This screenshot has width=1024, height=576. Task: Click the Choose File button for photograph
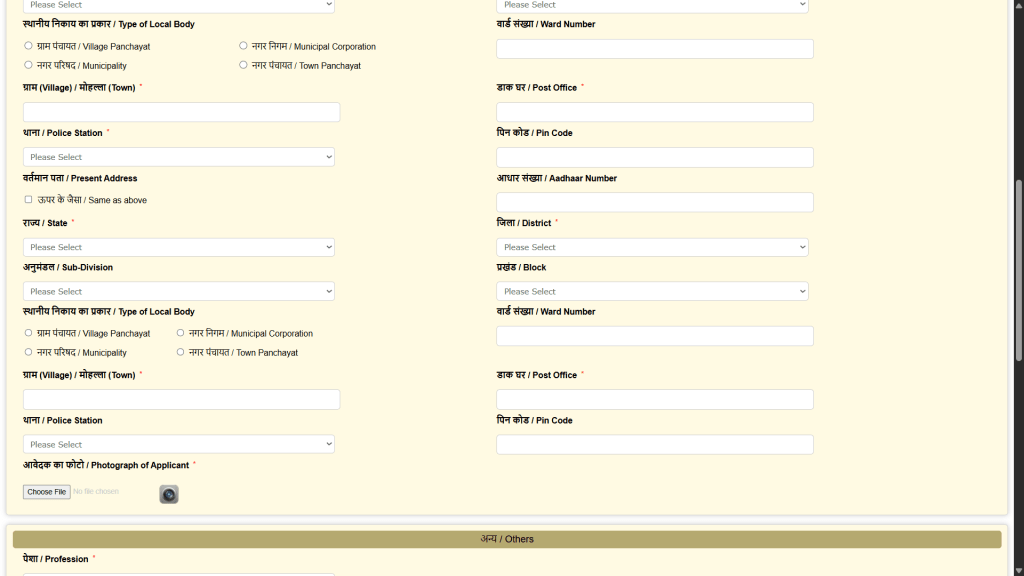(46, 492)
